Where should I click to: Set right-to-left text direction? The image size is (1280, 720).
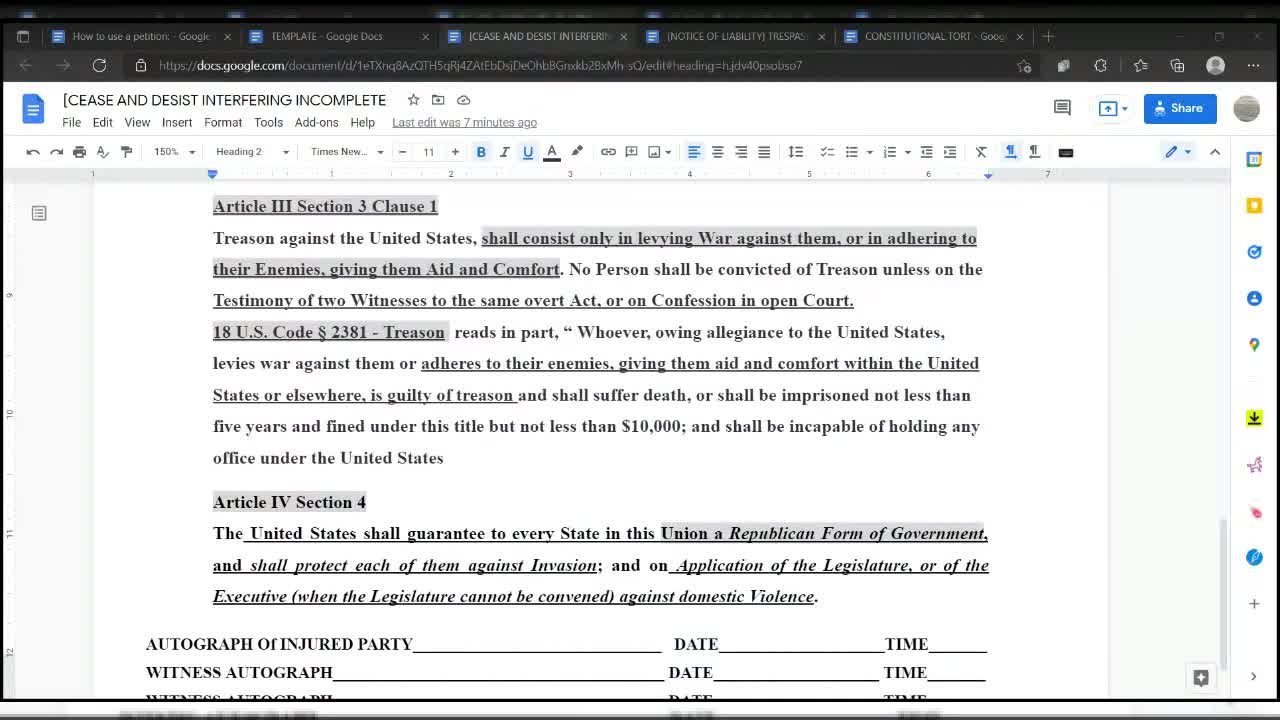coord(1035,152)
